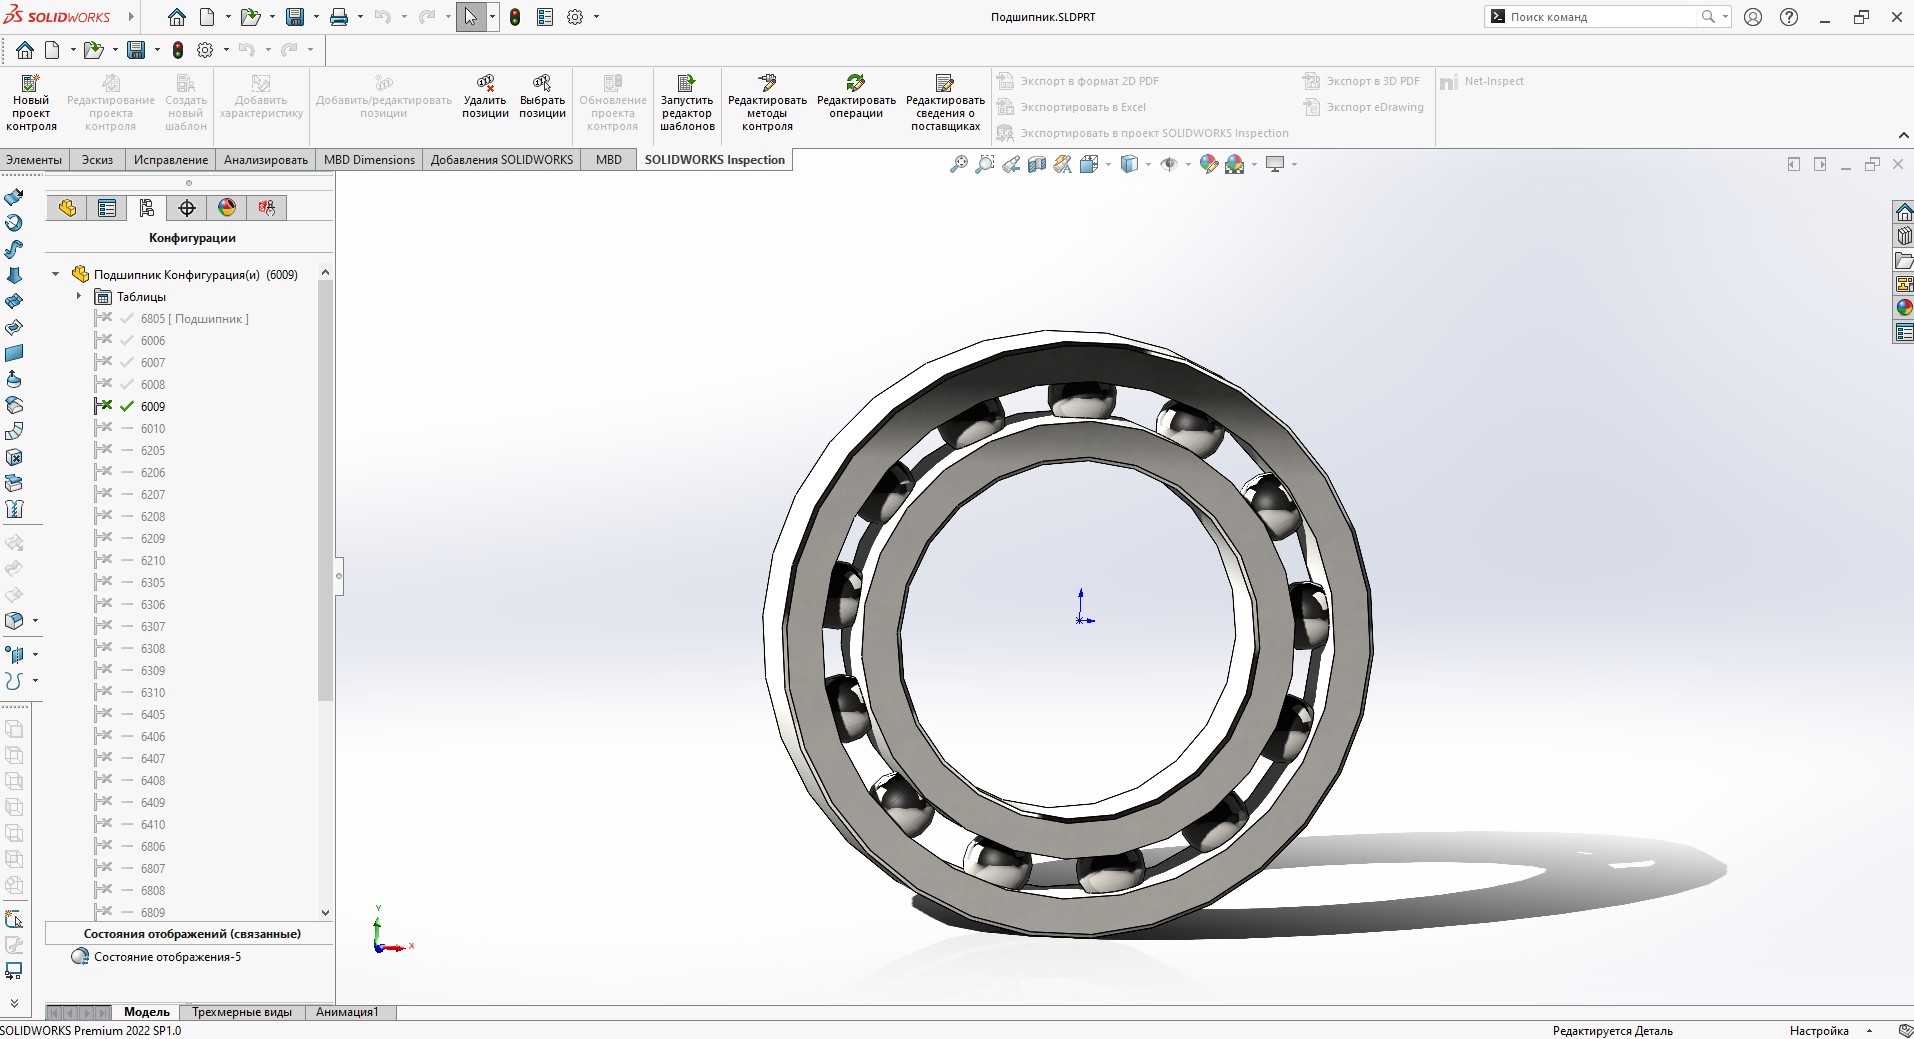Open Трехмерные виды bottom tab
Screen dimensions: 1914x1039
point(242,1012)
